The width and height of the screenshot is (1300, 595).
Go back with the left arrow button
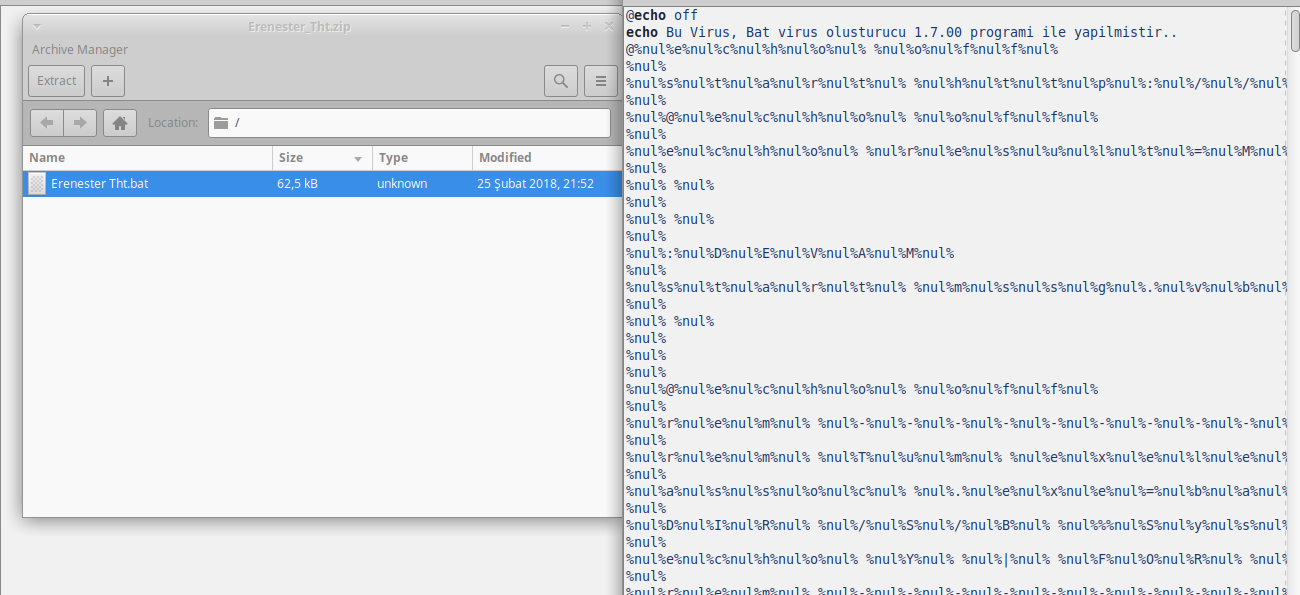pos(47,123)
